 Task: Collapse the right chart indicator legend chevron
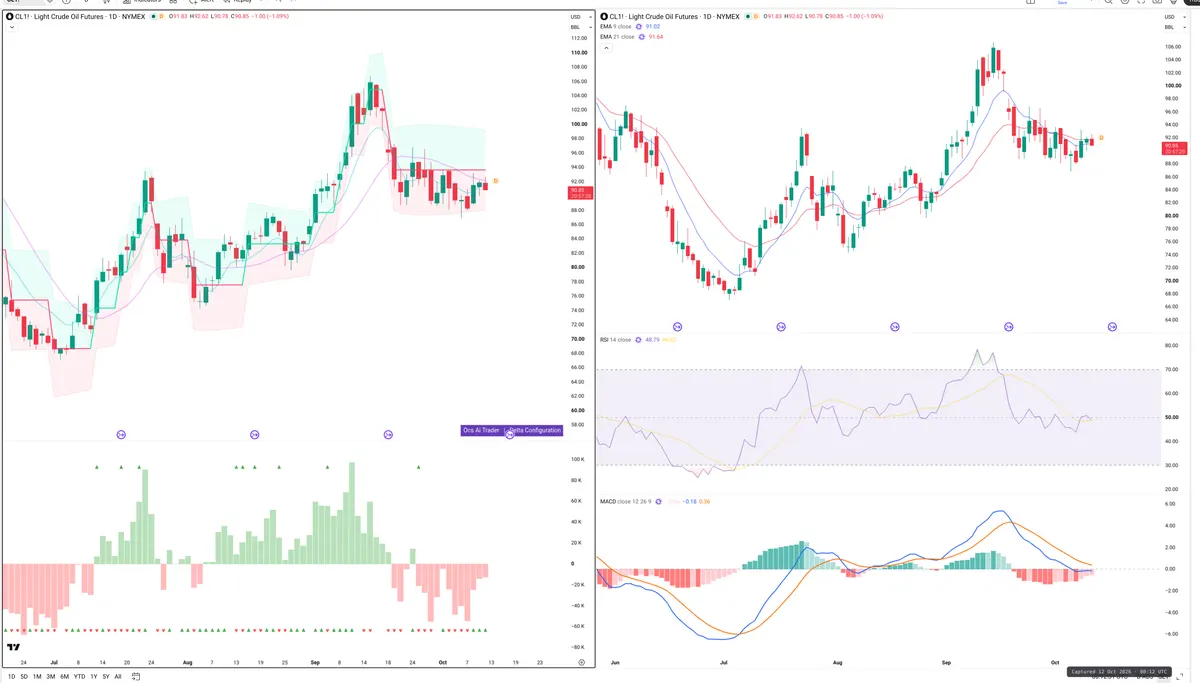[x=604, y=49]
